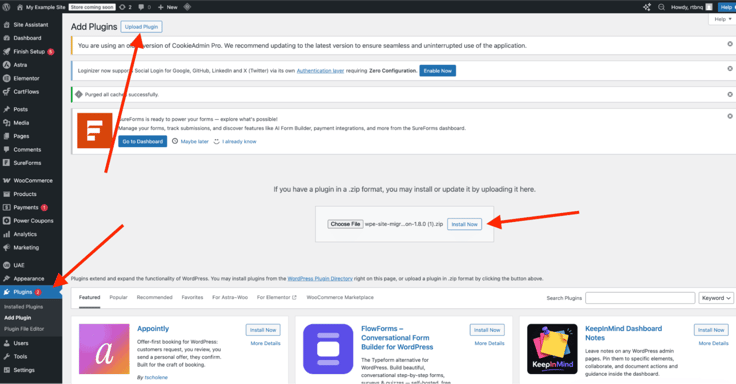The image size is (736, 384).
Task: Click the Upload Plugin button
Action: click(x=141, y=27)
